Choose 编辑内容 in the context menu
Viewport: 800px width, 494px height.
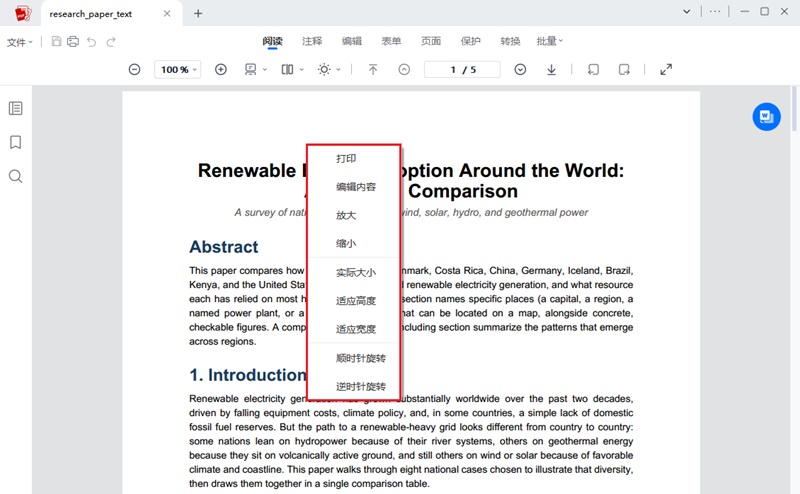pyautogui.click(x=354, y=187)
